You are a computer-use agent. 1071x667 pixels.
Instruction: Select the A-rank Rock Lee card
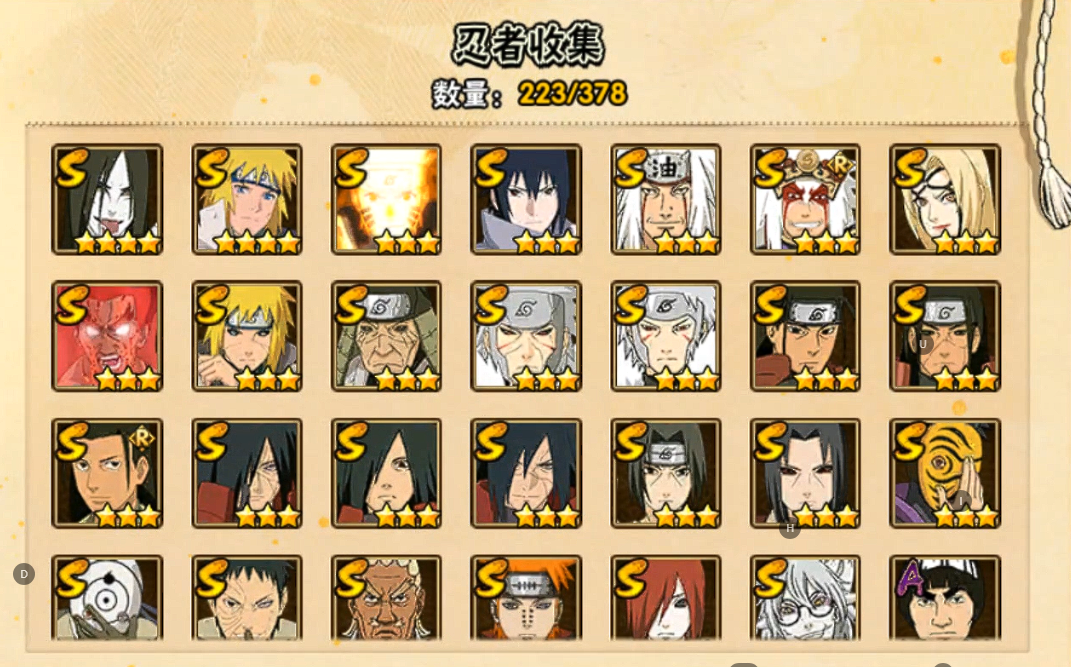click(945, 598)
